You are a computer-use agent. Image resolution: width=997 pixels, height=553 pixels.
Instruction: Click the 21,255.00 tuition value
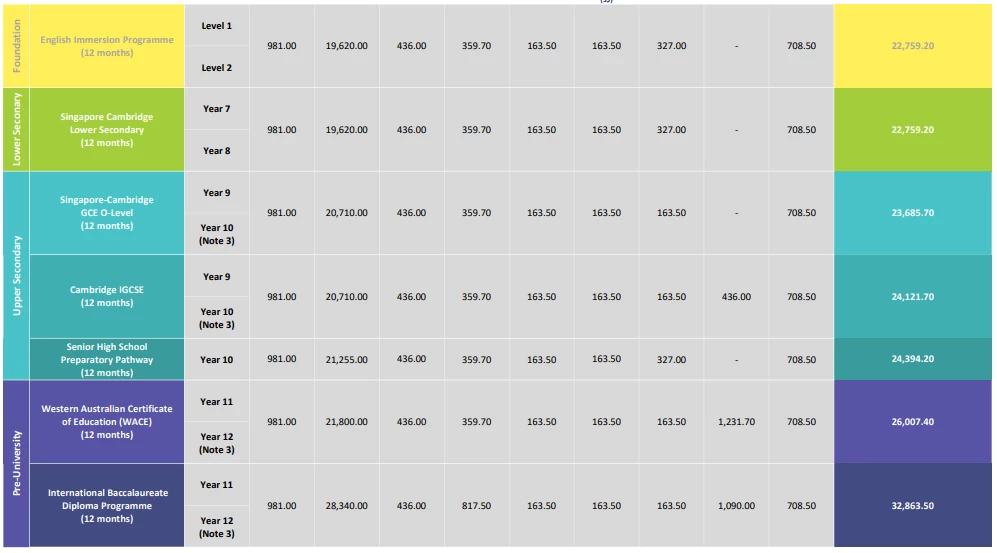[x=347, y=359]
